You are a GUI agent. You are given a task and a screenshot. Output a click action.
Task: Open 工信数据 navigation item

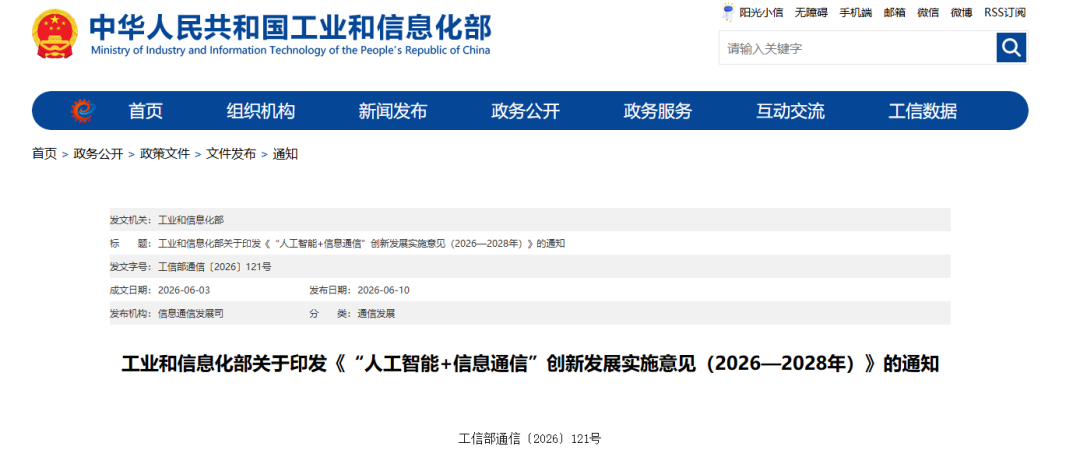click(922, 111)
